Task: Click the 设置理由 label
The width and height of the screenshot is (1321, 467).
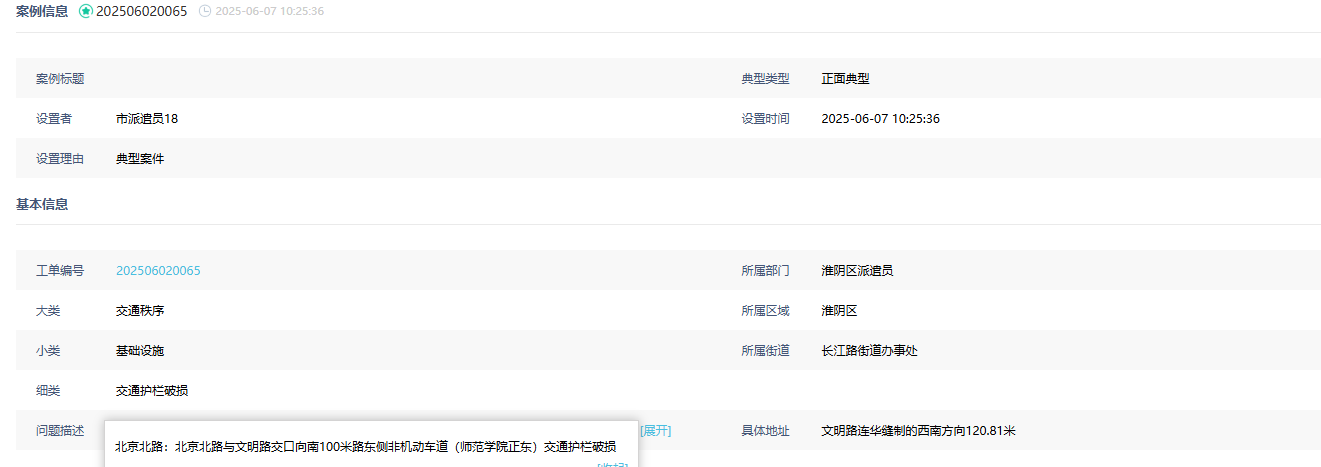Action: (60, 159)
